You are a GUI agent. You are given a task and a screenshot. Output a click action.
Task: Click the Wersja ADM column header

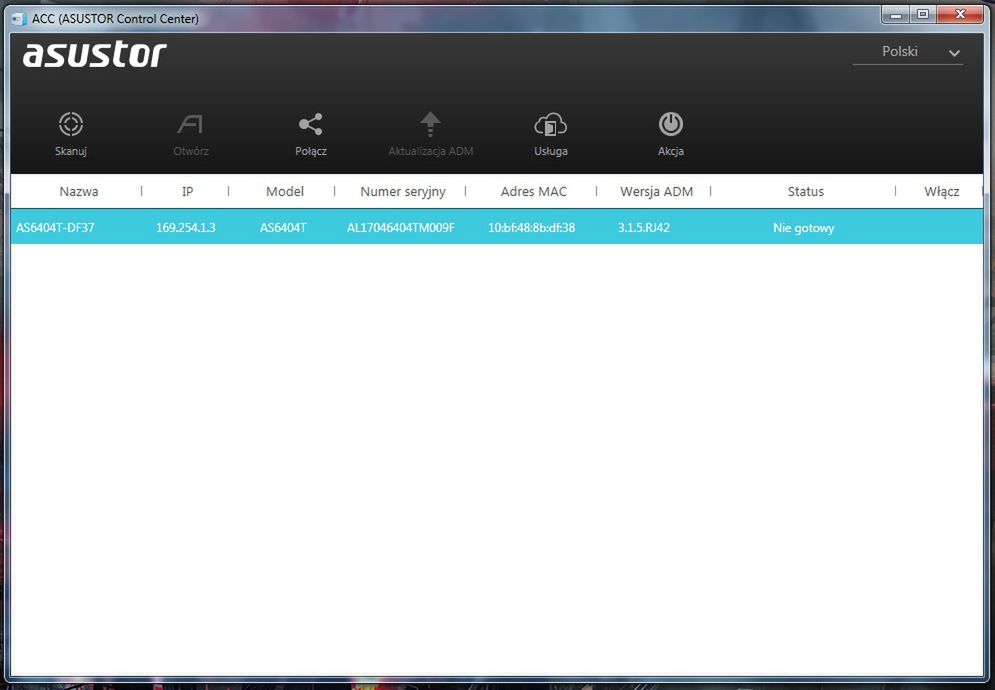(656, 192)
